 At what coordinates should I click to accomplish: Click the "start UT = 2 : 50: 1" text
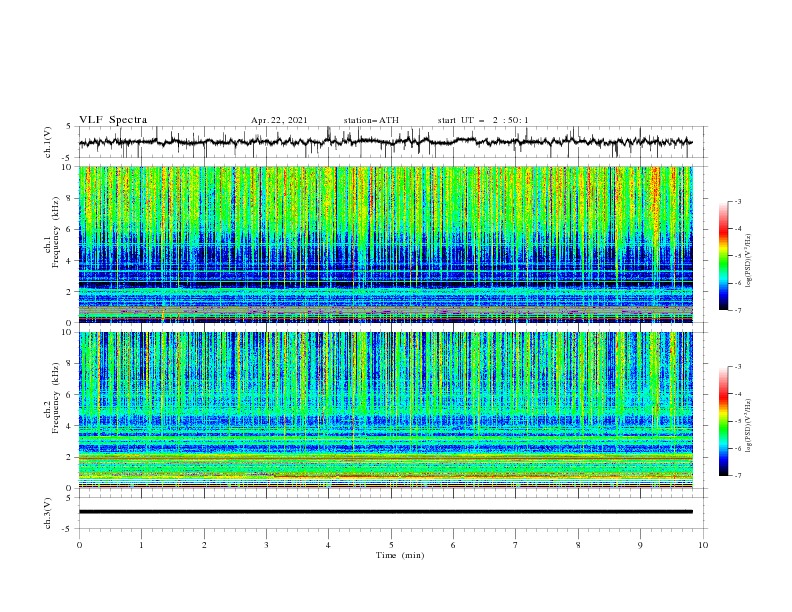click(483, 120)
